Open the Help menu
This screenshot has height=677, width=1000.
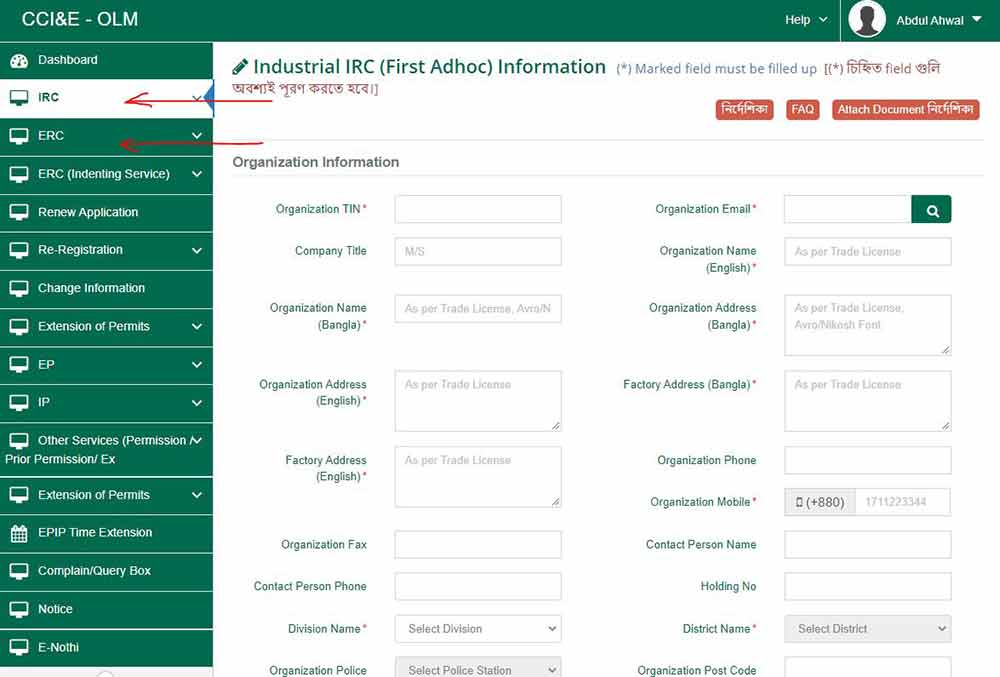802,19
